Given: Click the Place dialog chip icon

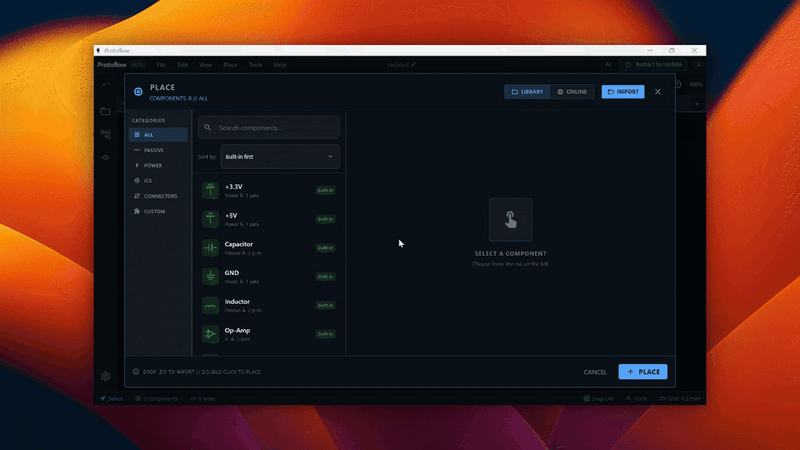Looking at the screenshot, I should click(138, 92).
